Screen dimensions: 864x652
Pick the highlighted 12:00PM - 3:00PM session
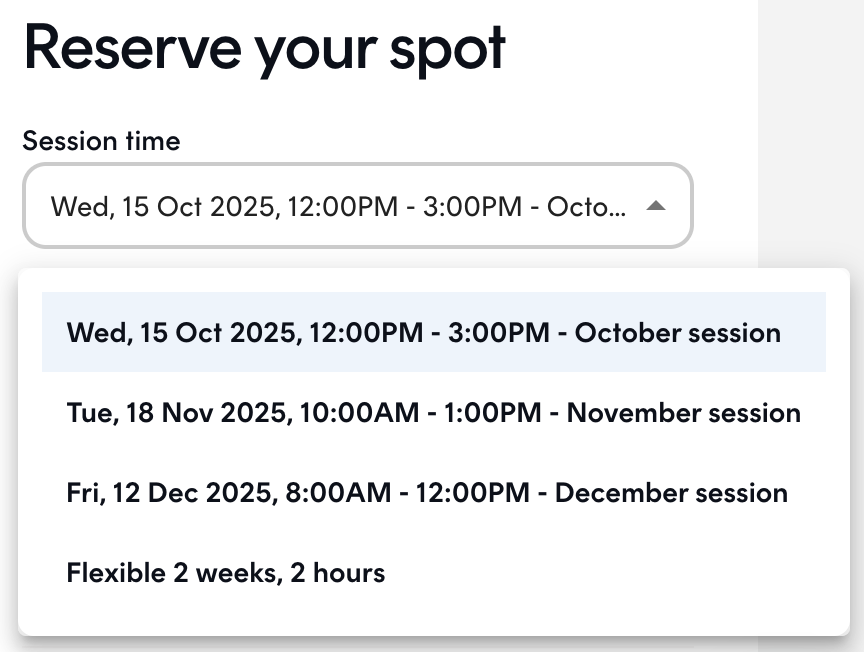pos(434,332)
